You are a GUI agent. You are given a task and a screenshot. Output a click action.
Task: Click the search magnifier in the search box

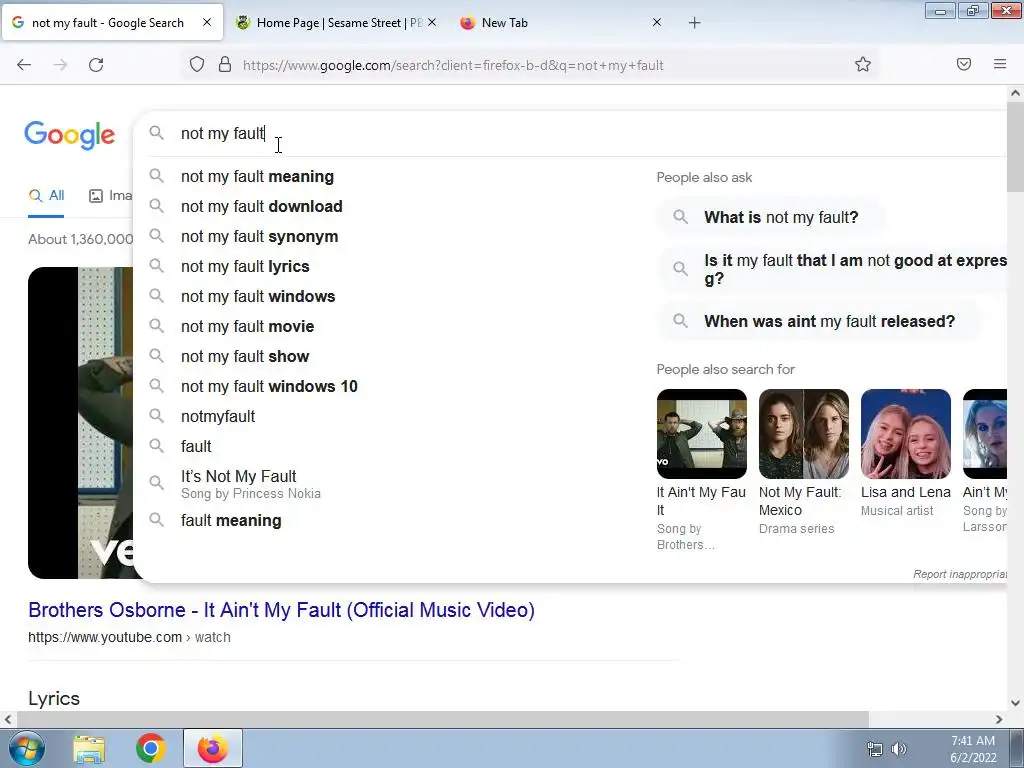click(x=156, y=133)
